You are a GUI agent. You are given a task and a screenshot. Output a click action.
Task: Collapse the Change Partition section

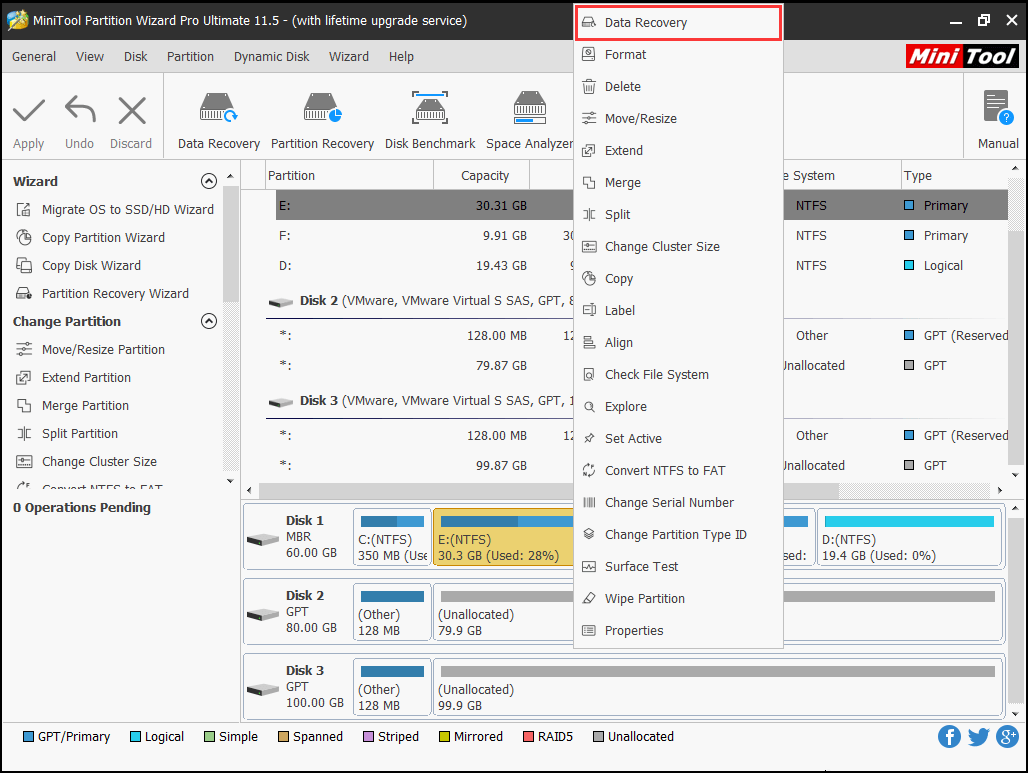tap(208, 321)
